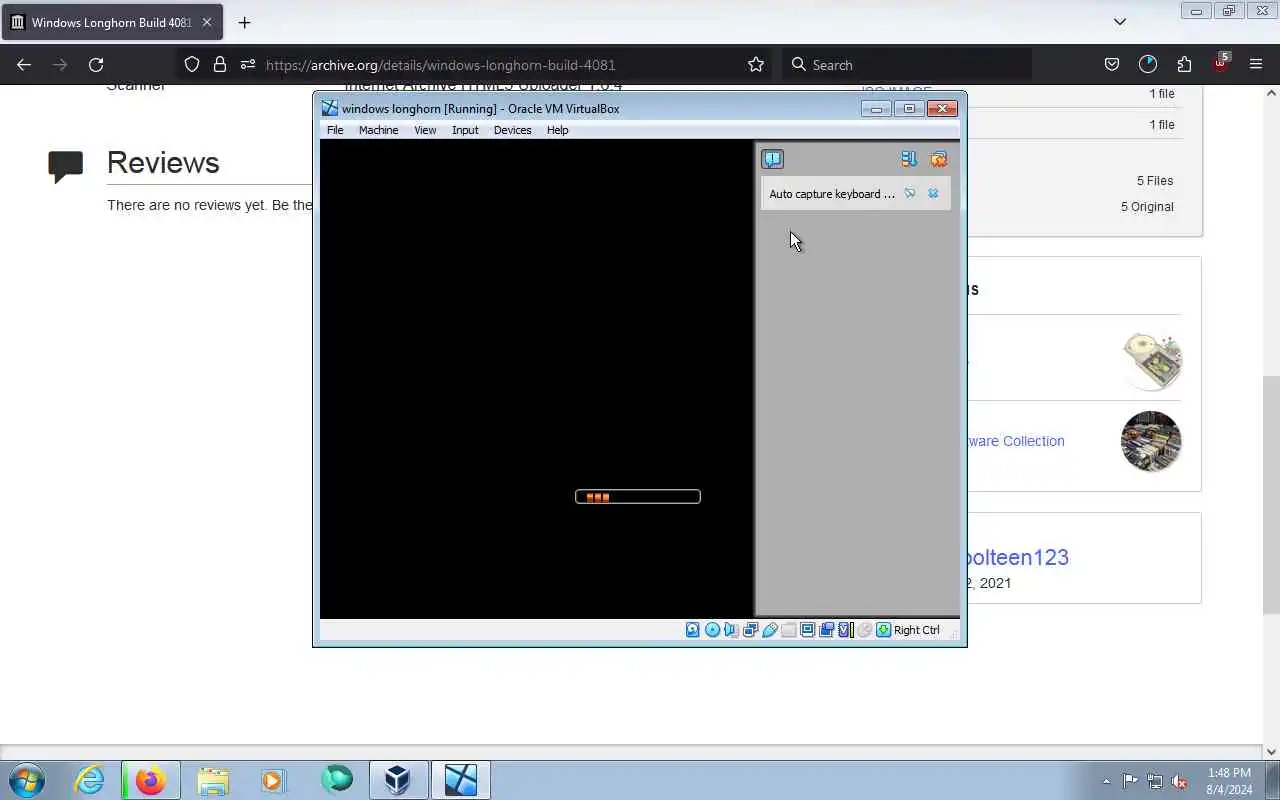Click the Right Ctrl host key label
1280x800 pixels.
click(x=916, y=630)
